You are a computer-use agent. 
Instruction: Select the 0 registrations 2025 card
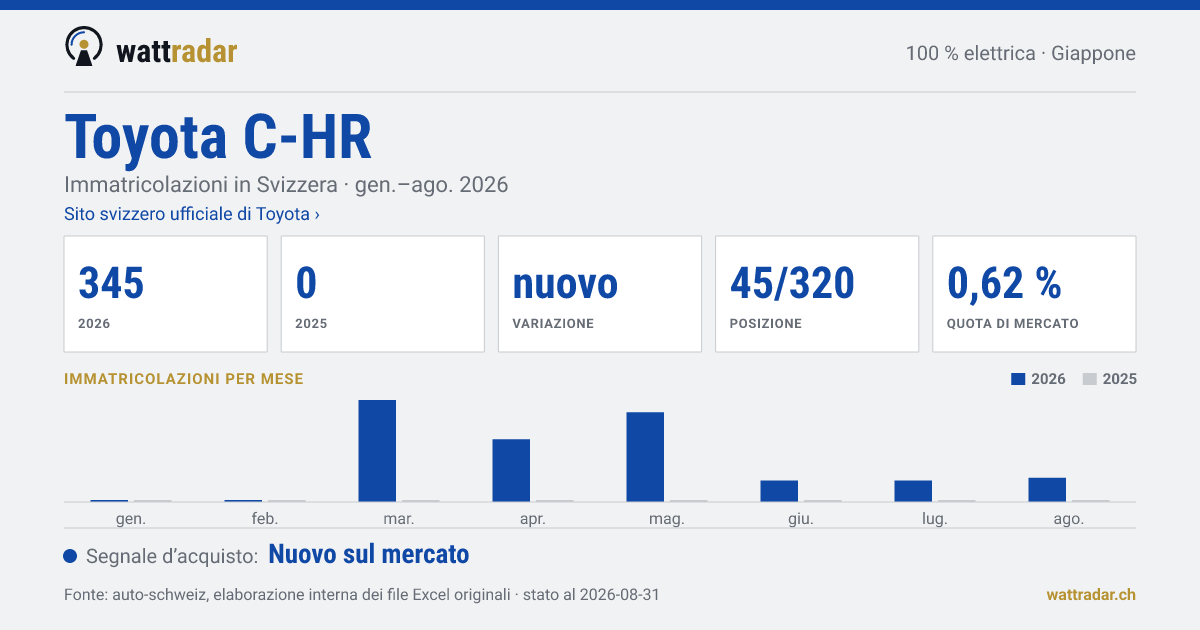383,294
